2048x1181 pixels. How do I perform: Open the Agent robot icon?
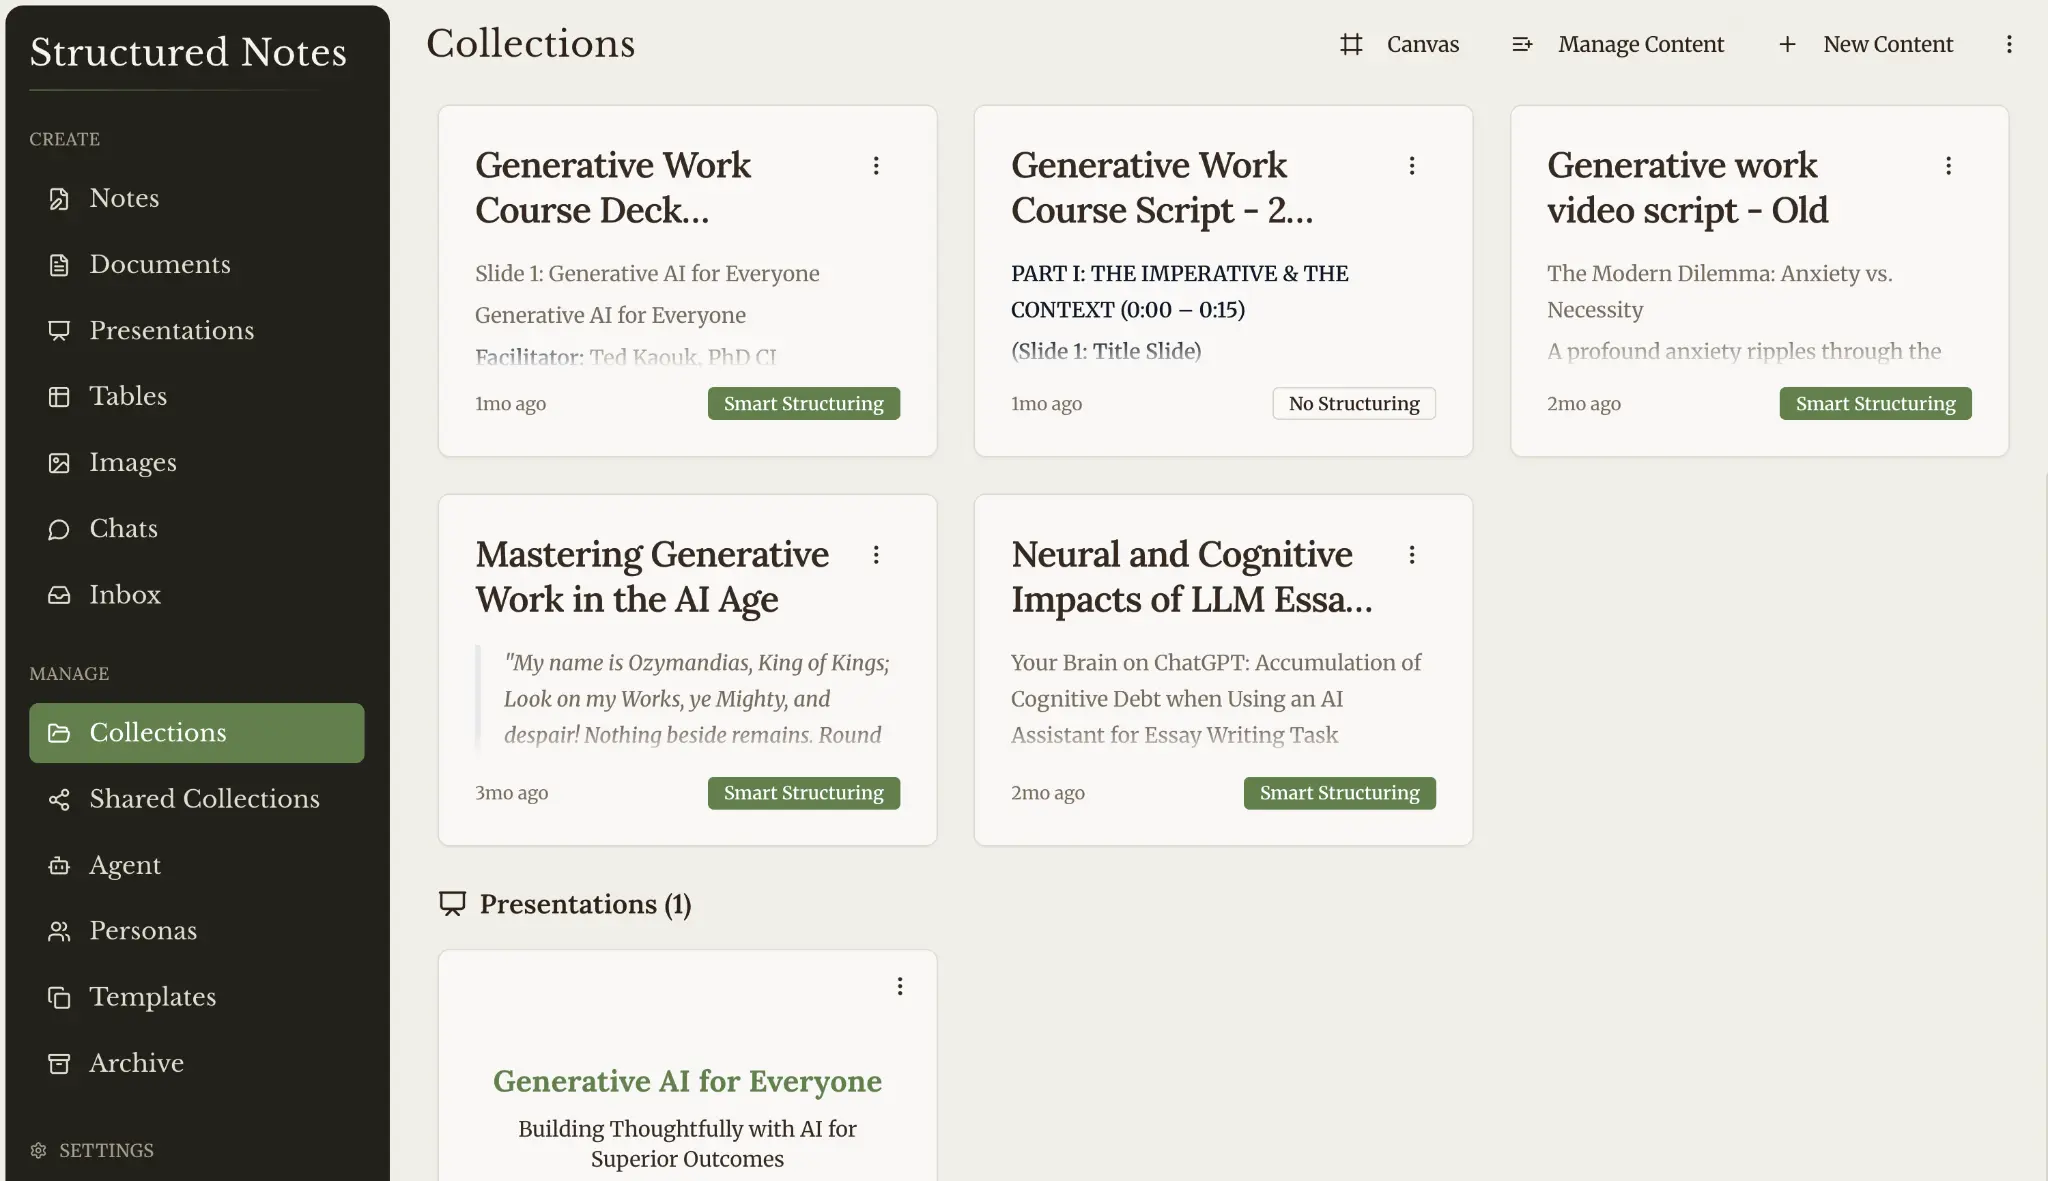[x=59, y=865]
